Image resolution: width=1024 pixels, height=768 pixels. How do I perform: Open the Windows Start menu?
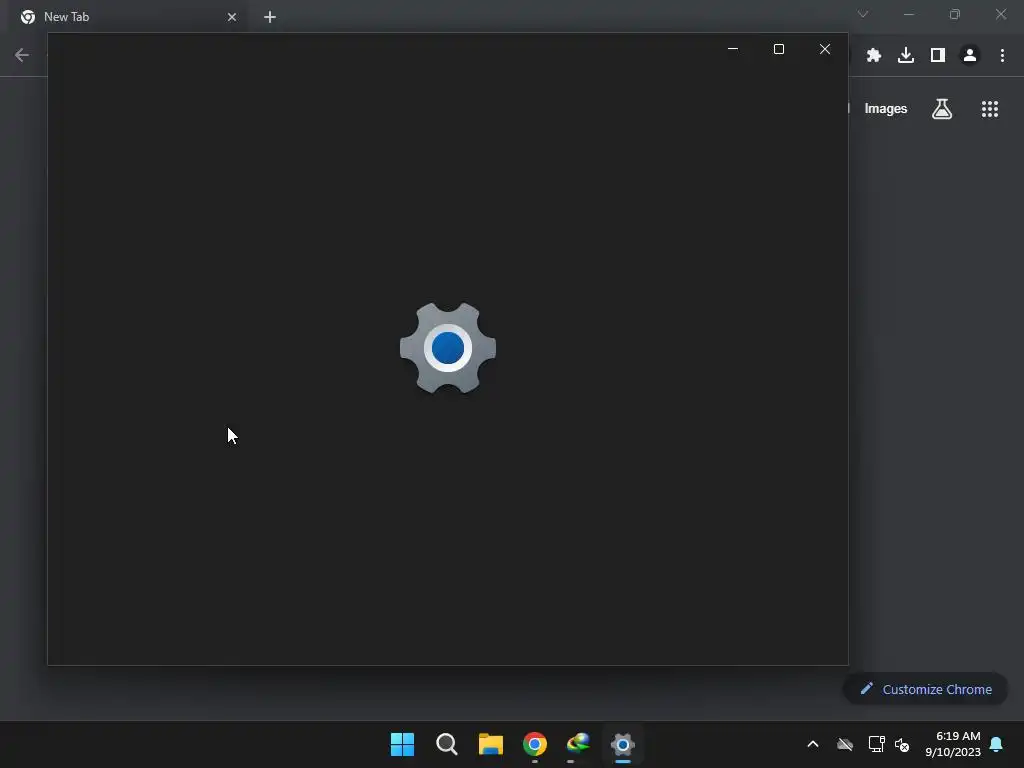(402, 744)
